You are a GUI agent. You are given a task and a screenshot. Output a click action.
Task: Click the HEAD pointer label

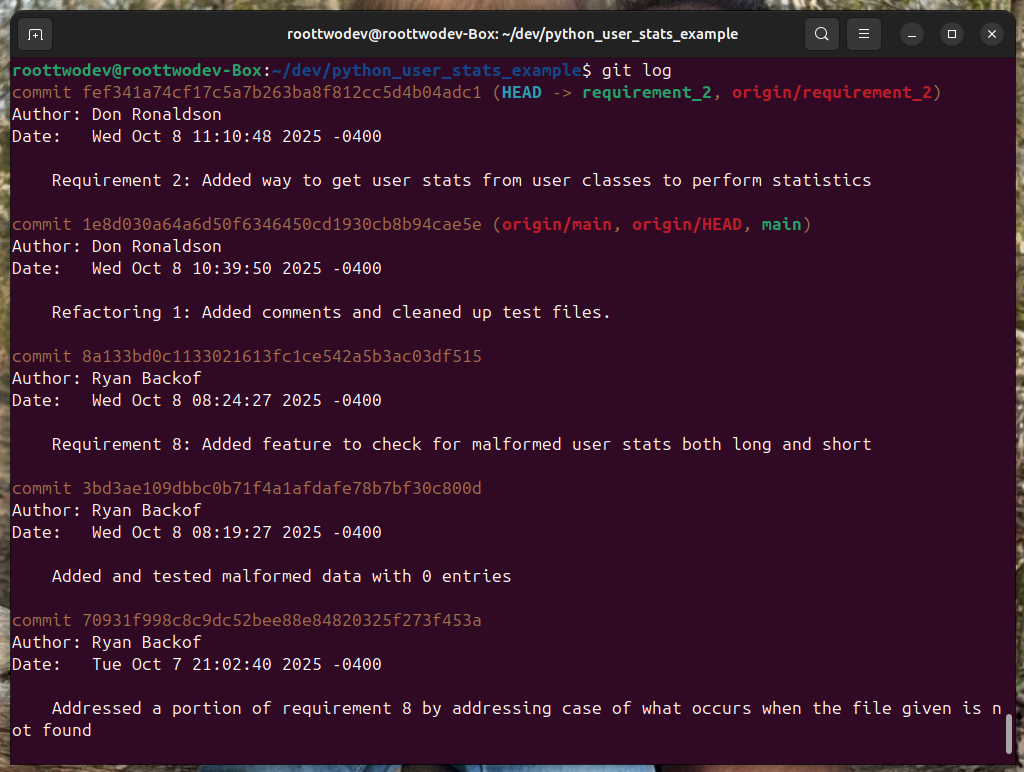521,92
